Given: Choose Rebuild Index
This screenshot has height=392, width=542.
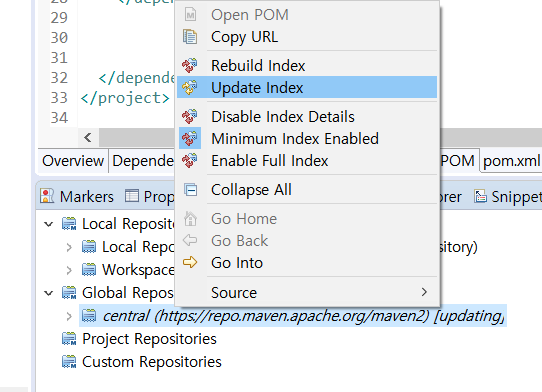Looking at the screenshot, I should (307, 66).
